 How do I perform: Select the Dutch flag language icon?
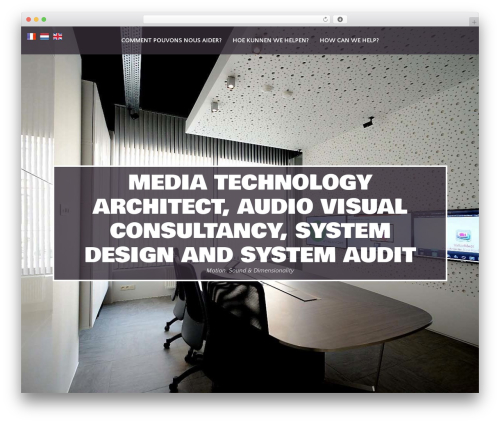coord(45,37)
